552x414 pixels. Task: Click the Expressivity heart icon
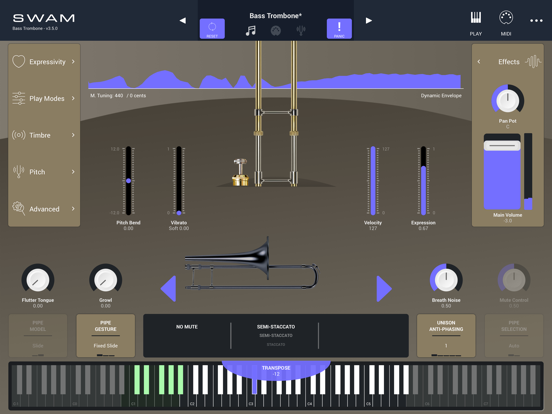click(x=19, y=62)
